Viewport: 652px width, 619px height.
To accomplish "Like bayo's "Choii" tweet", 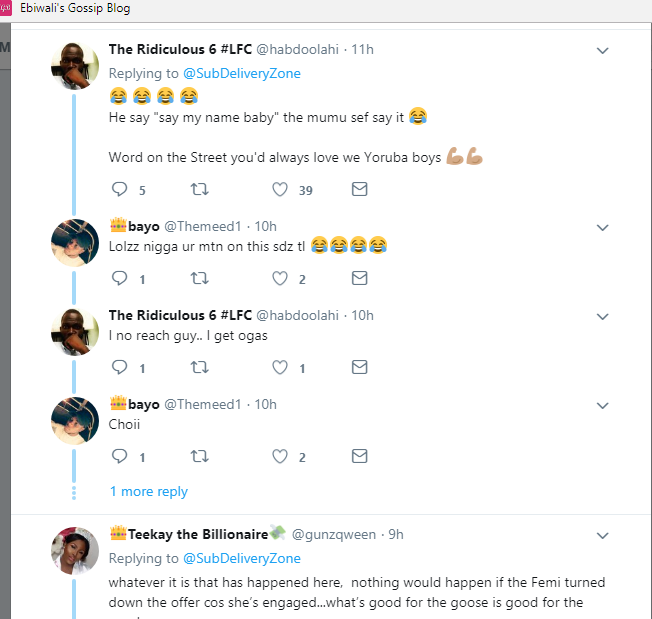I will point(280,457).
